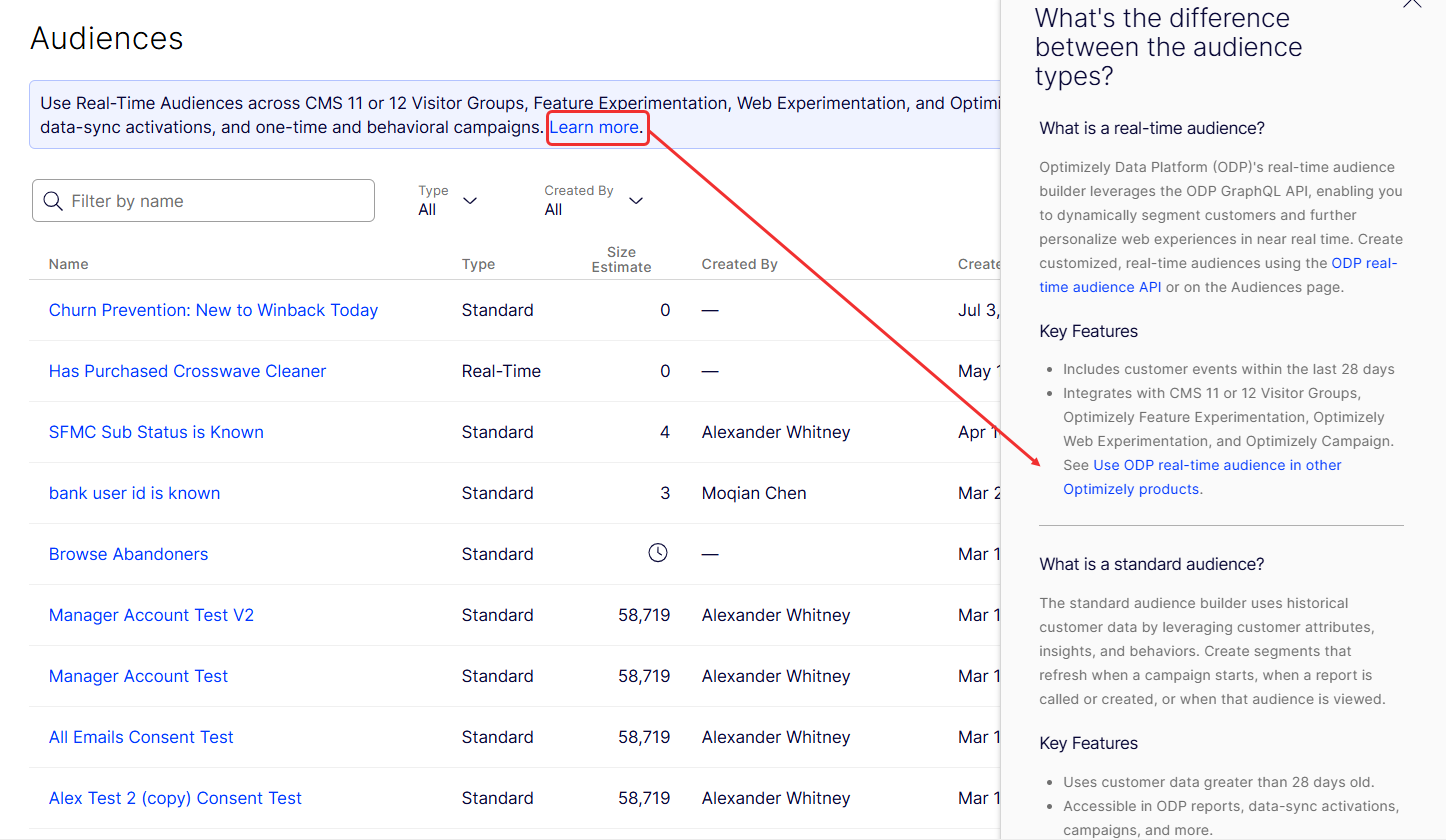Screen dimensions: 1446x840
Task: Click the Learn more link
Action: 594,127
